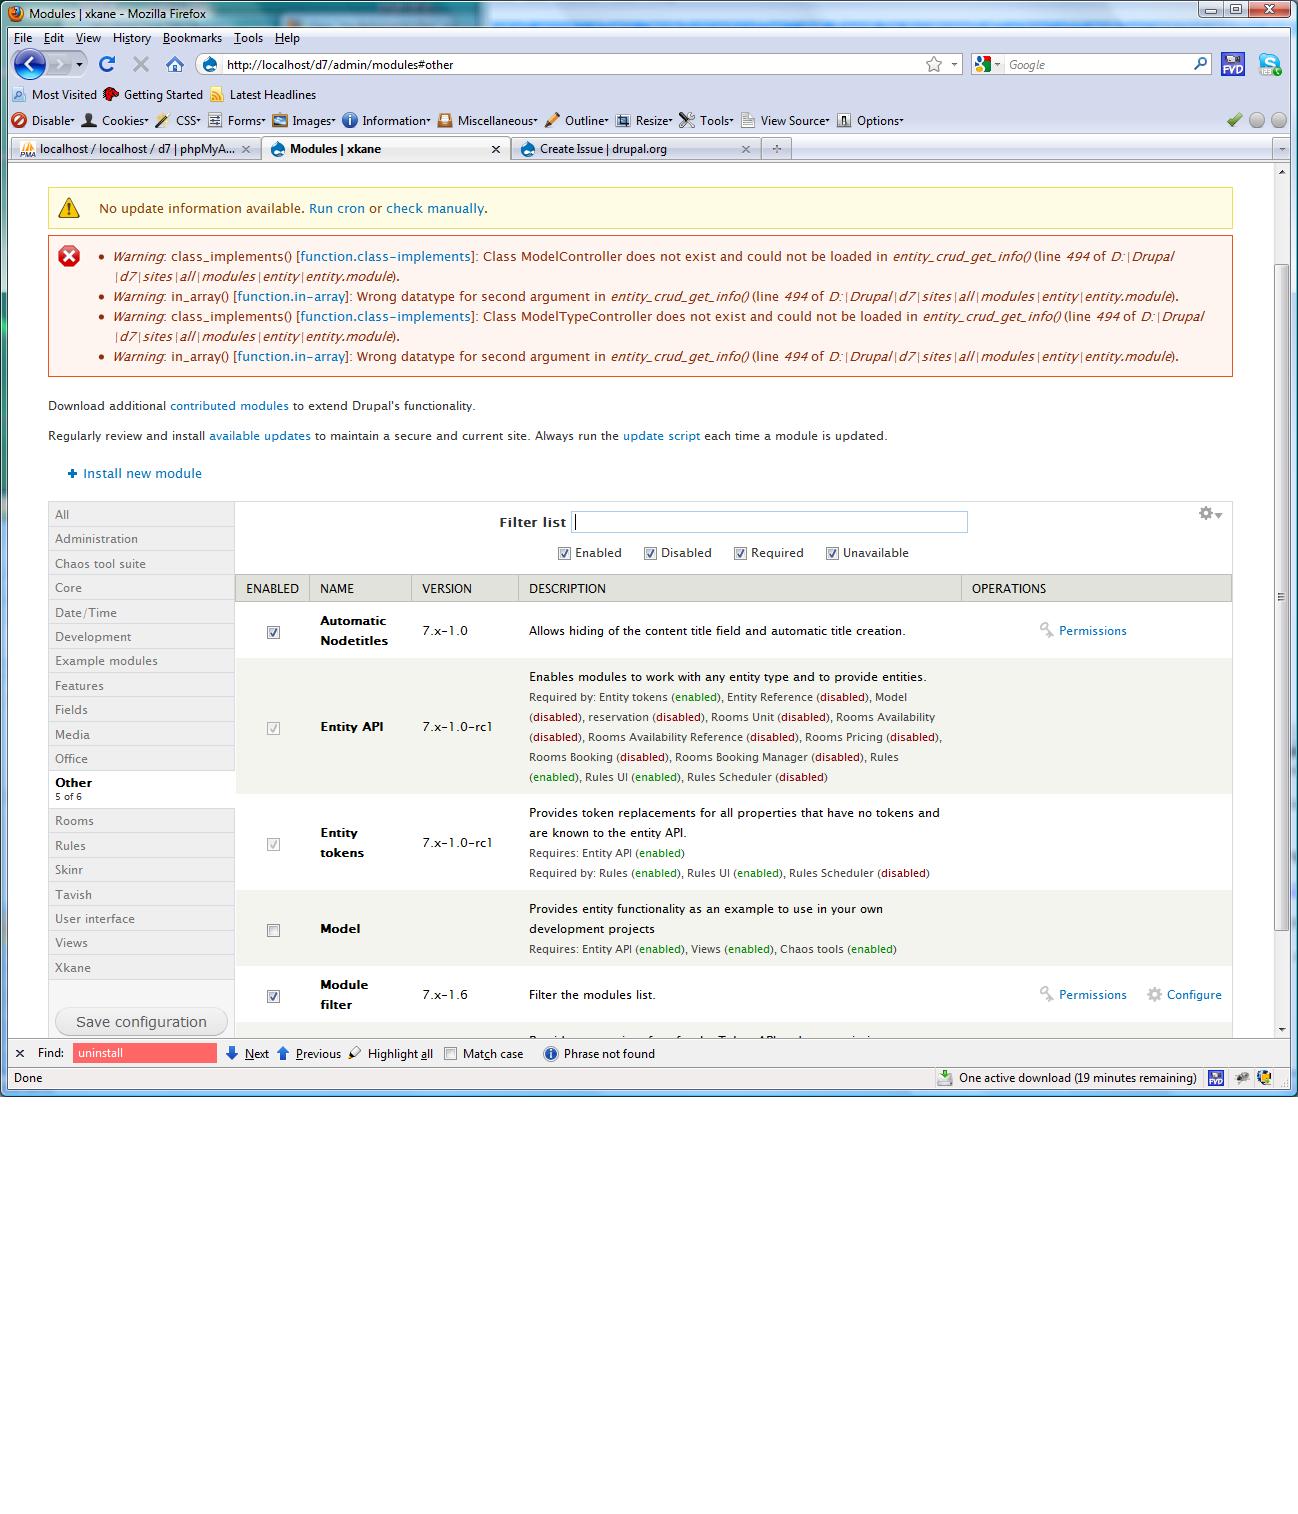Click the Install new module plus icon

point(72,474)
